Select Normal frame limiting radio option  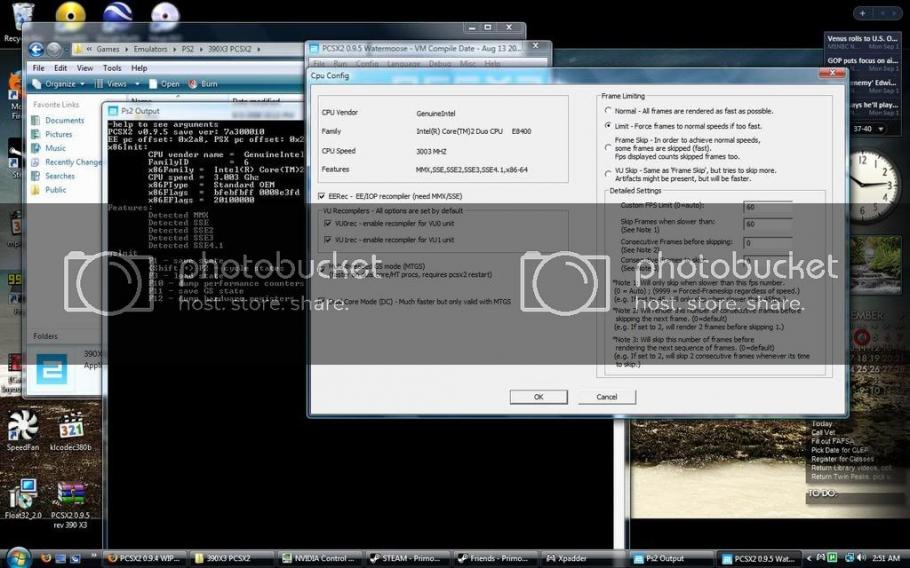tap(608, 110)
